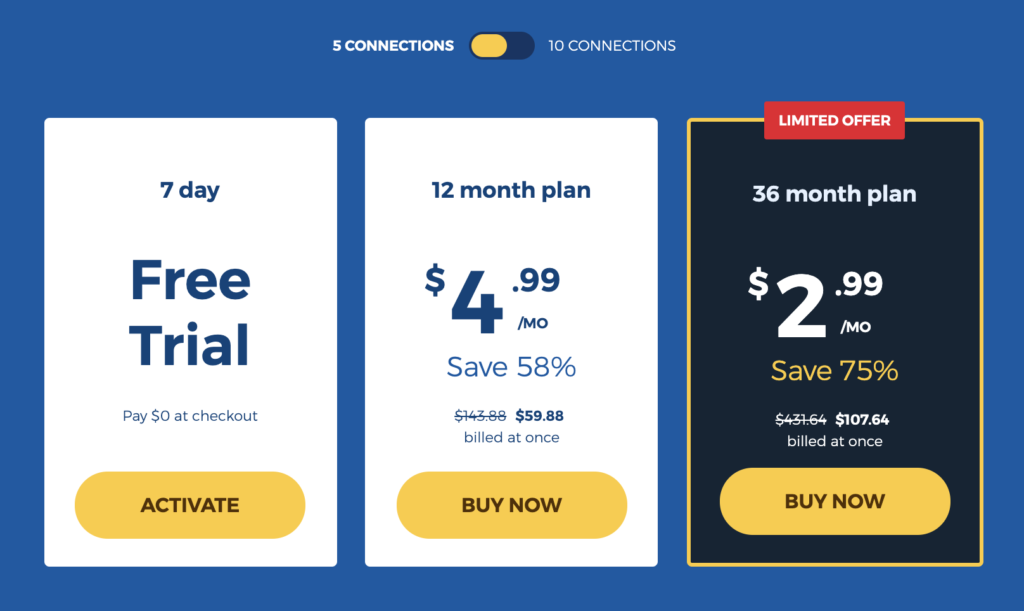Click the $107.64 billed price
Viewport: 1024px width, 611px height.
[x=862, y=420]
